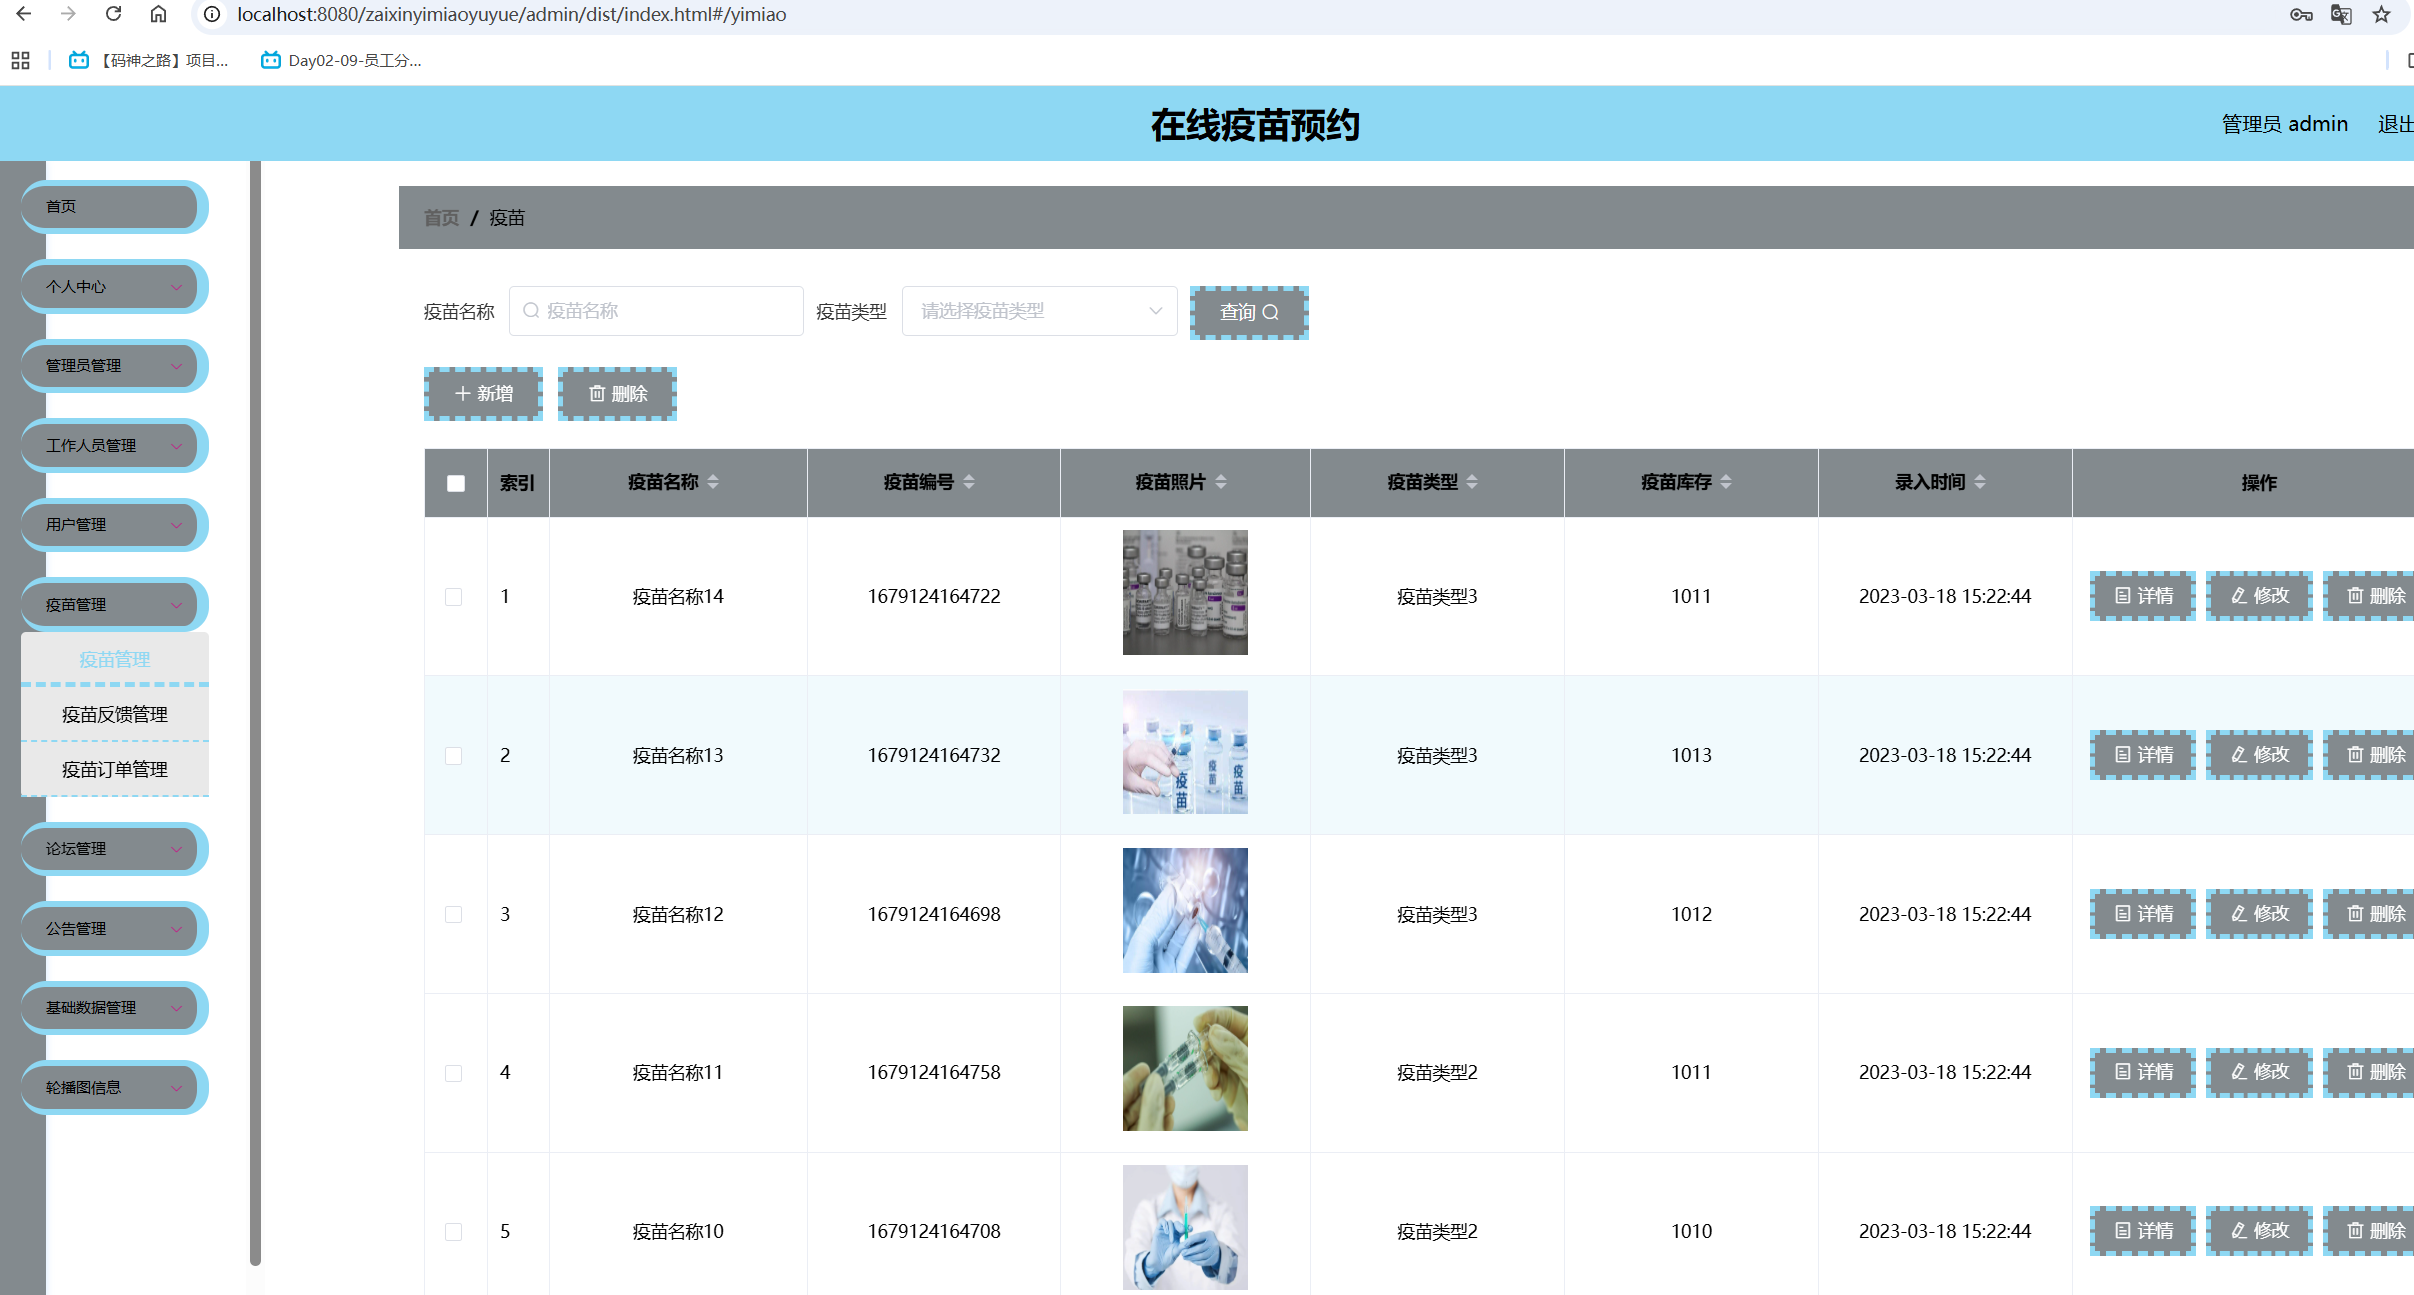Click the 疫苗名称 search input field

656,311
